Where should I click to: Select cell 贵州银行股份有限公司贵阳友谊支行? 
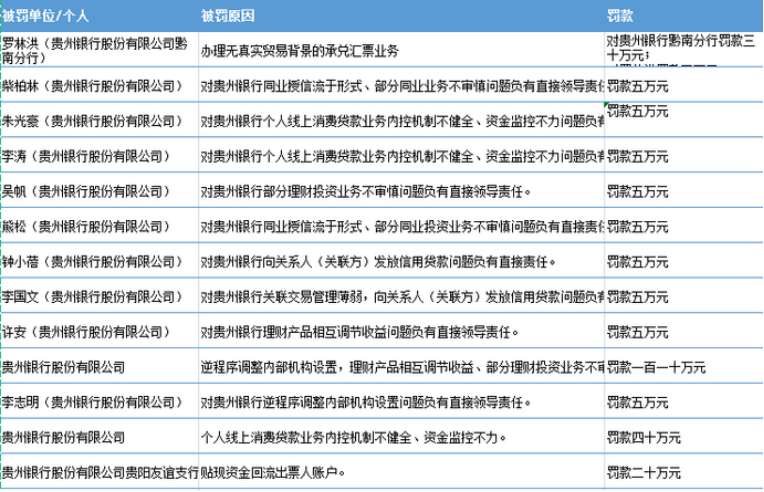(x=99, y=471)
